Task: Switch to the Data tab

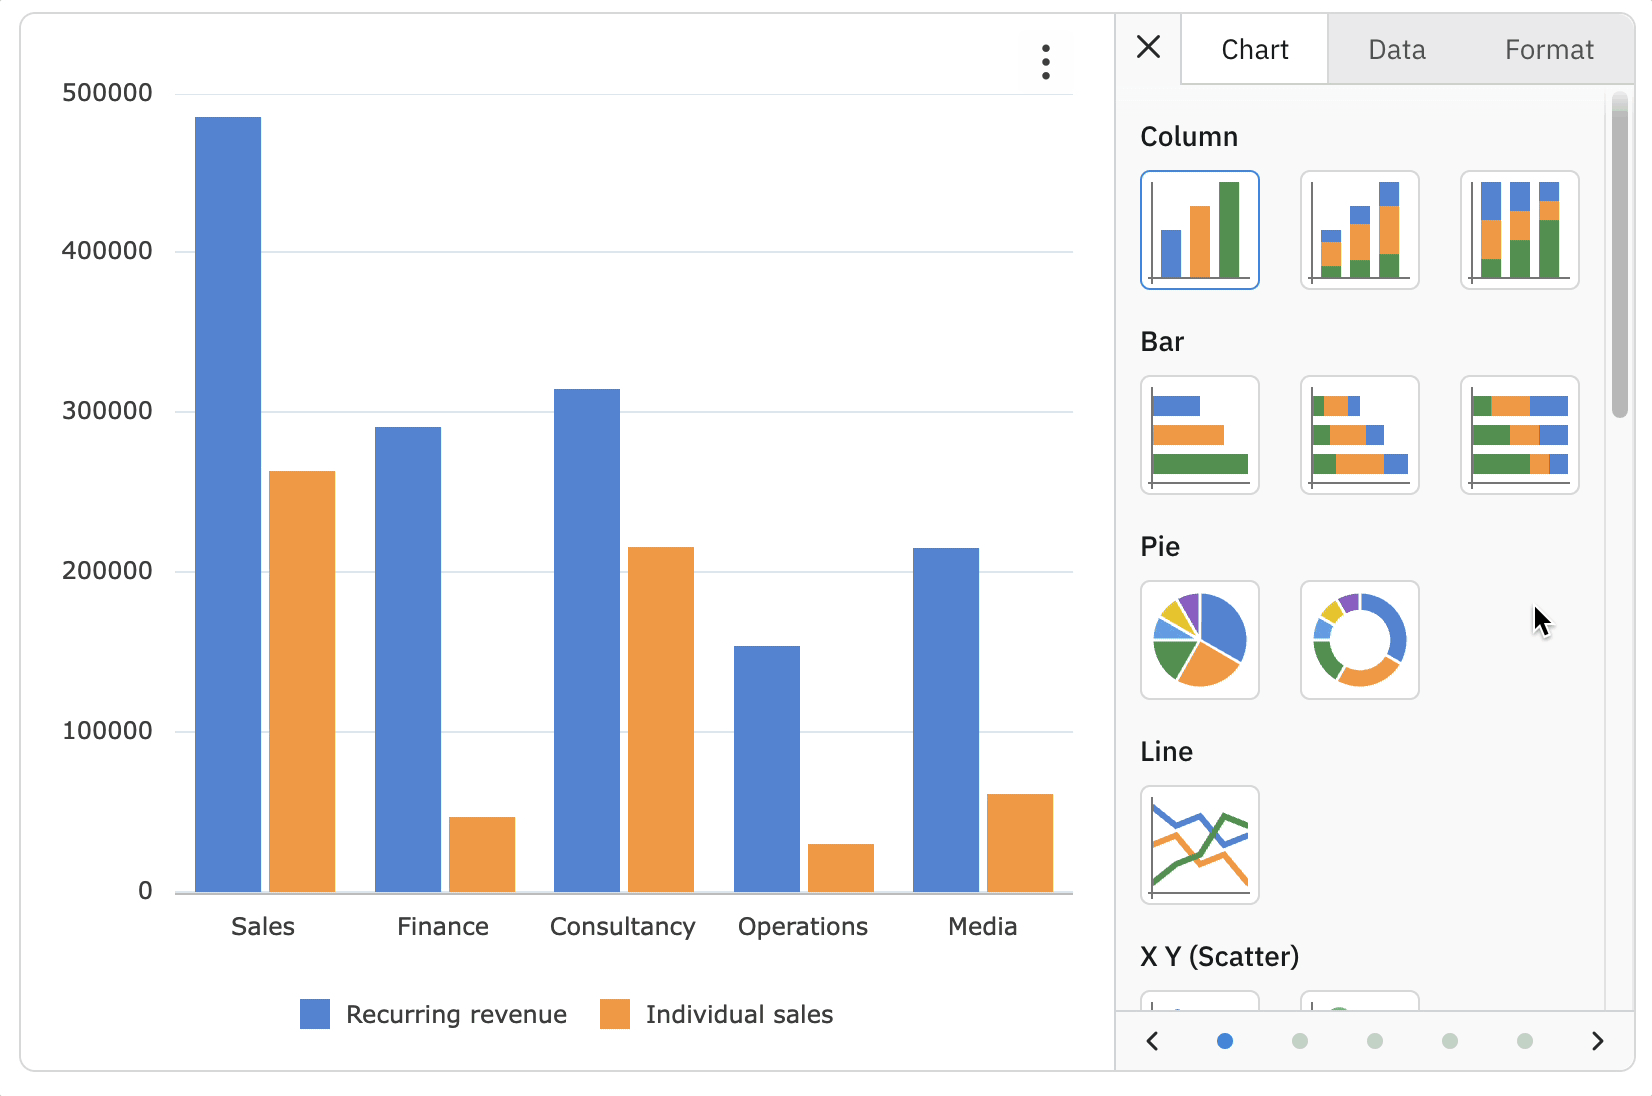Action: click(1396, 48)
